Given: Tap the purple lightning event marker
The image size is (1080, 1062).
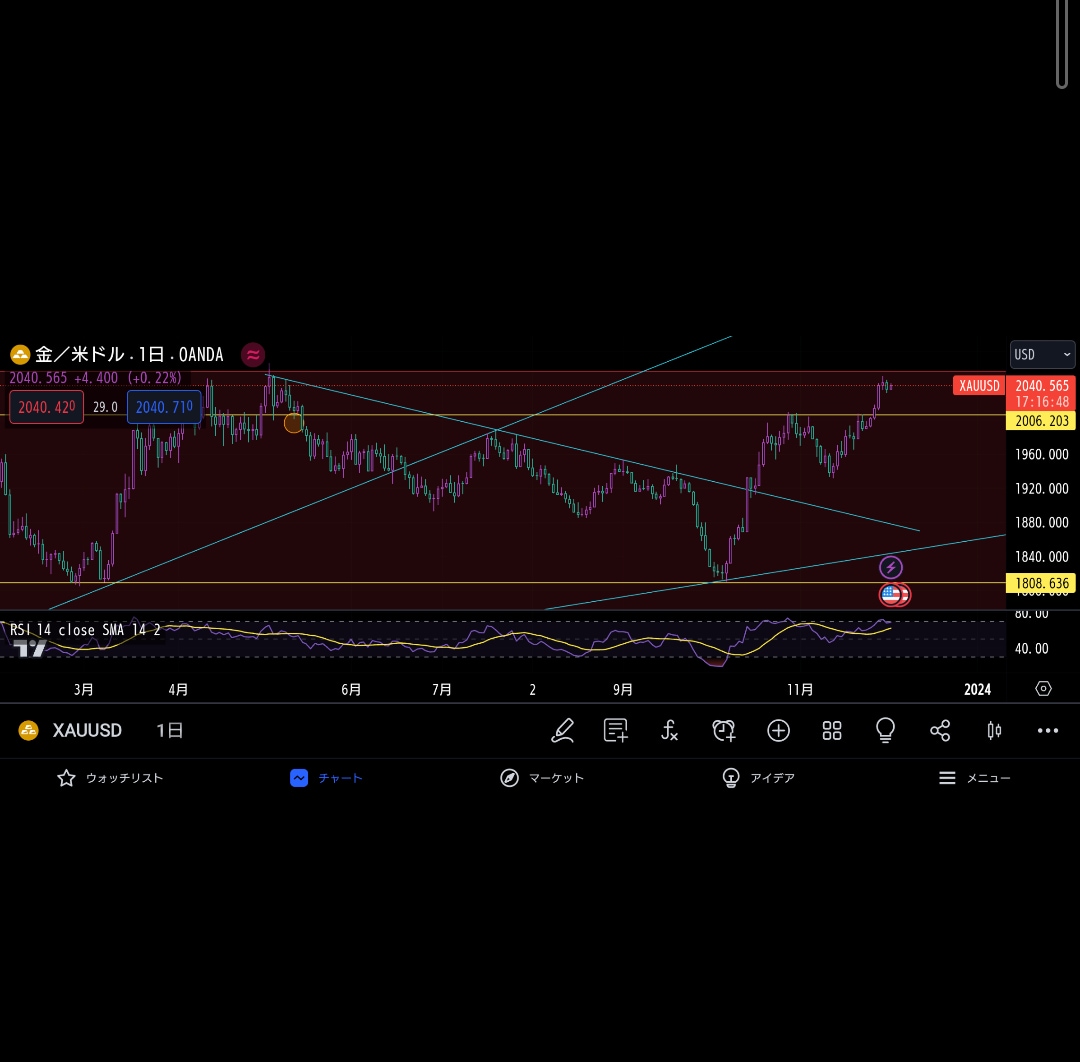Looking at the screenshot, I should click(891, 568).
